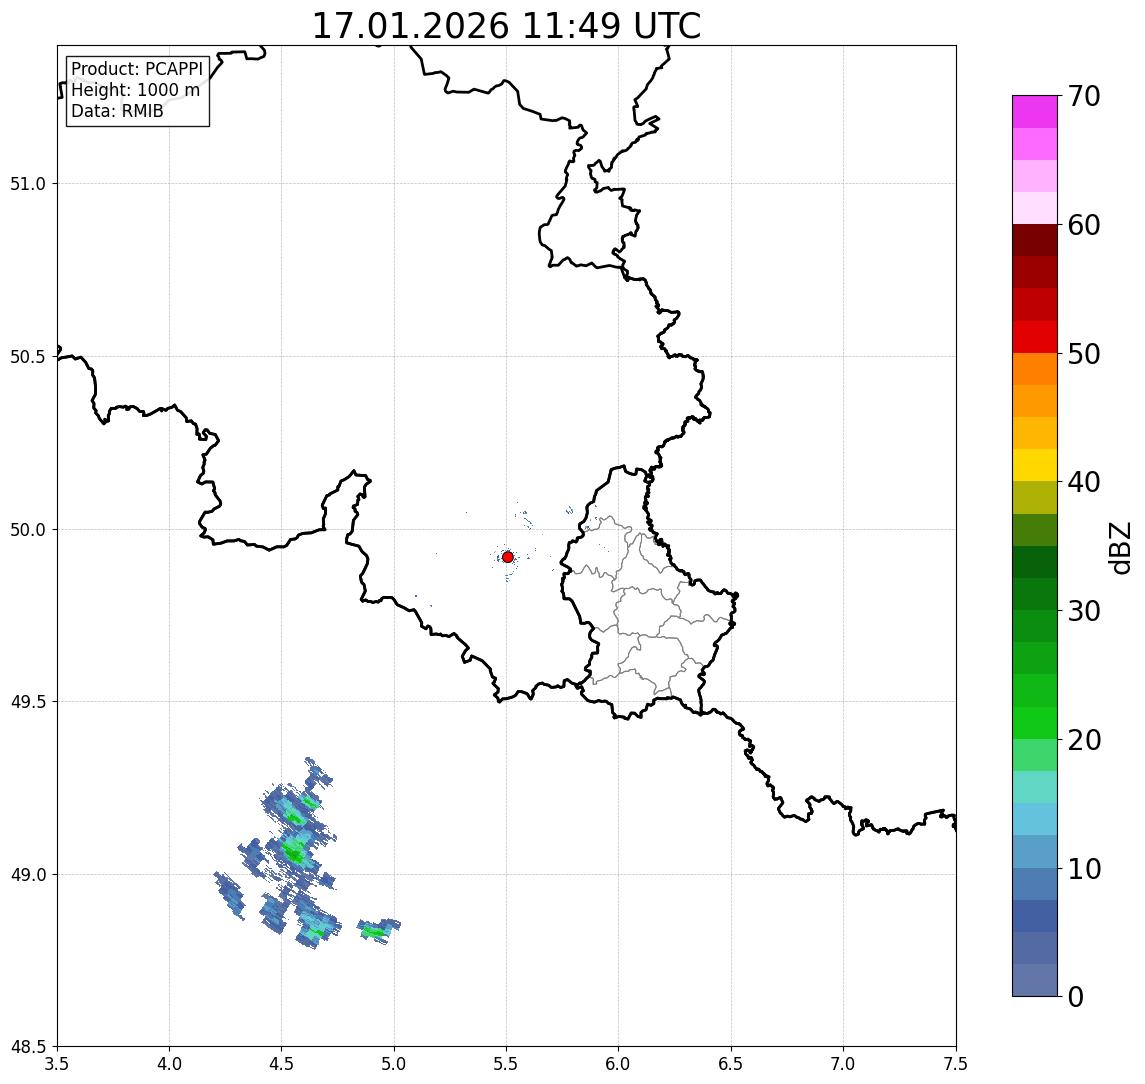Screen dimensions: 1145x1084
Task: Click the longitude axis label 4.5
Action: (282, 1064)
